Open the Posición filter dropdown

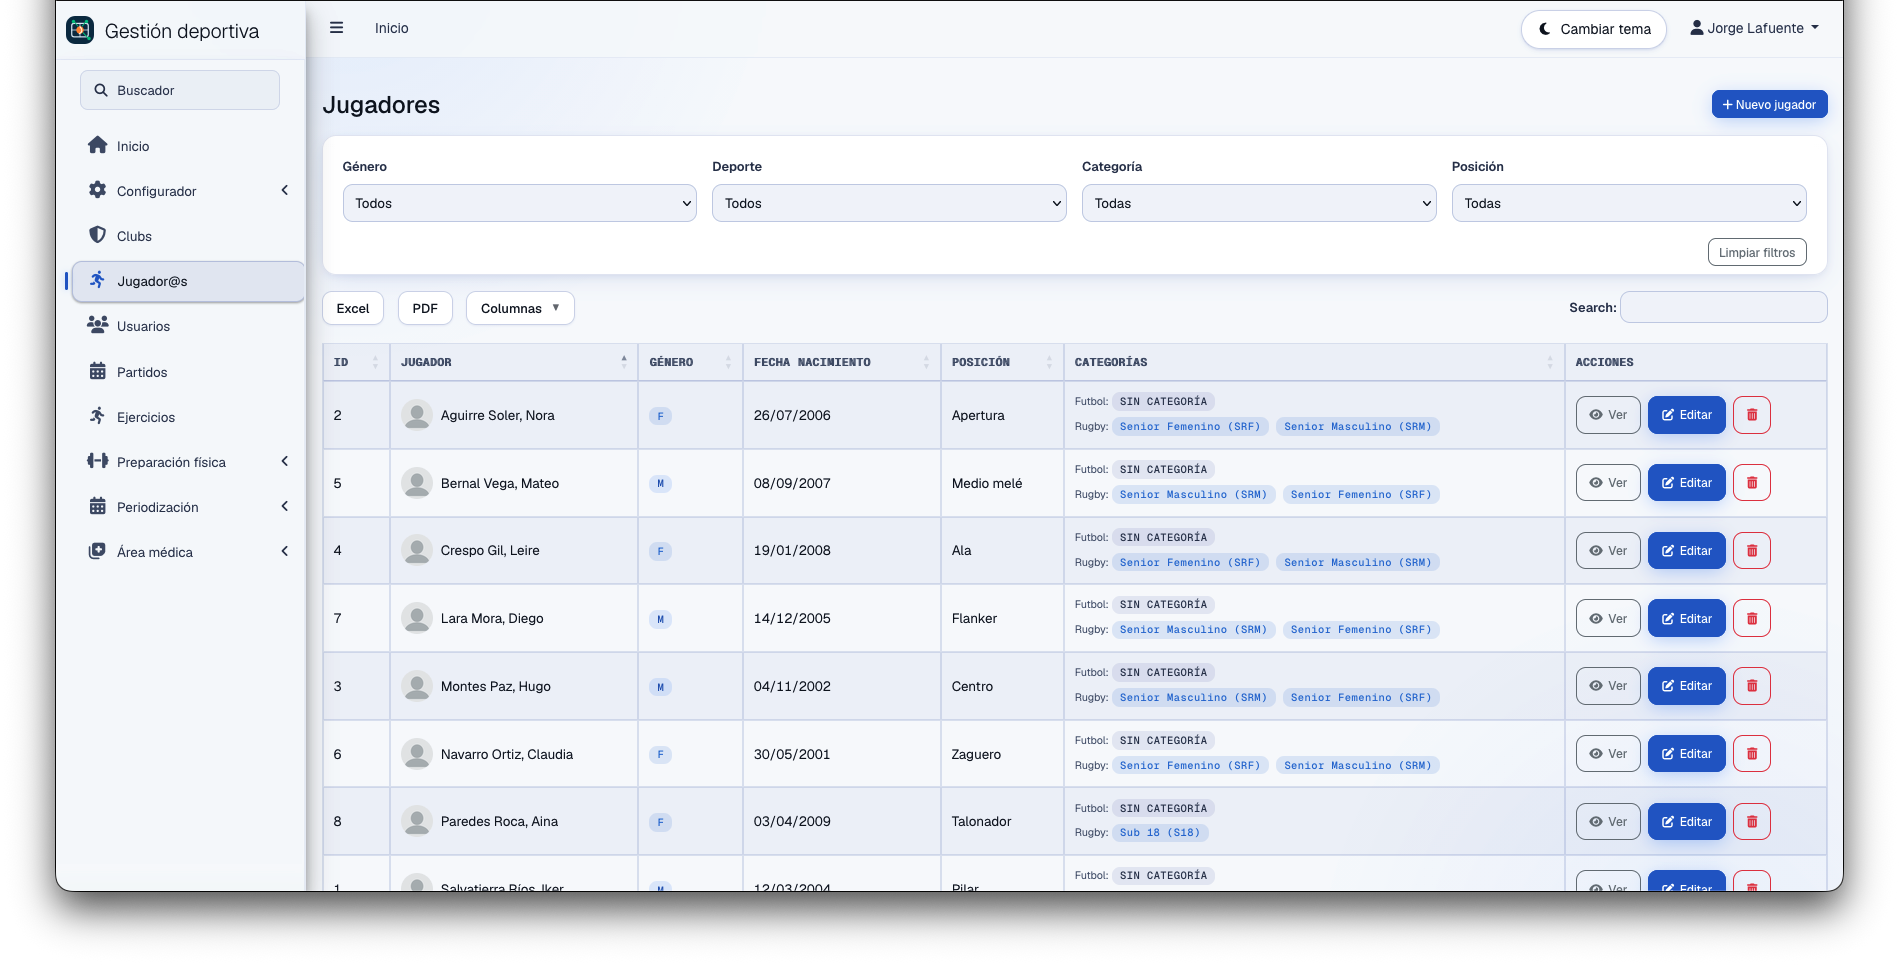pyautogui.click(x=1629, y=203)
